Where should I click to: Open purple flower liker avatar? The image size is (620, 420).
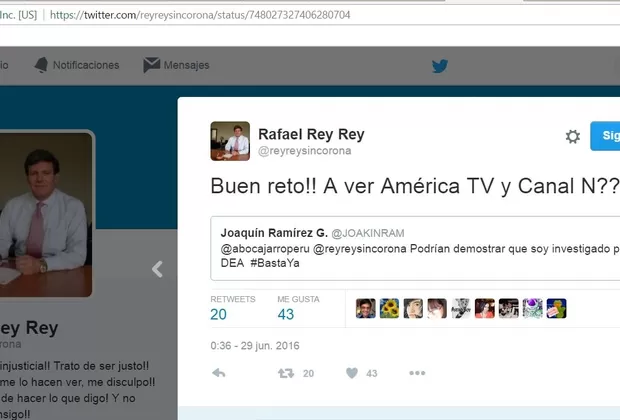point(533,308)
